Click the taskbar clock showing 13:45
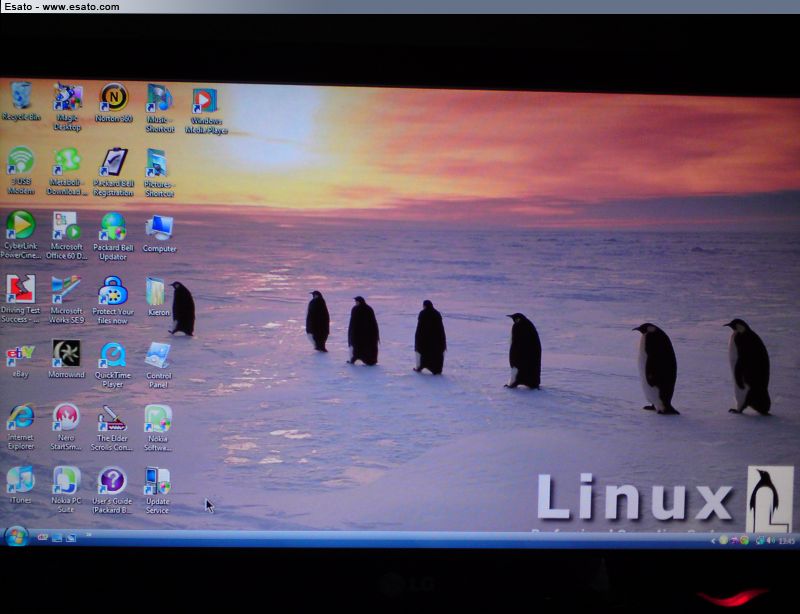 (x=787, y=541)
